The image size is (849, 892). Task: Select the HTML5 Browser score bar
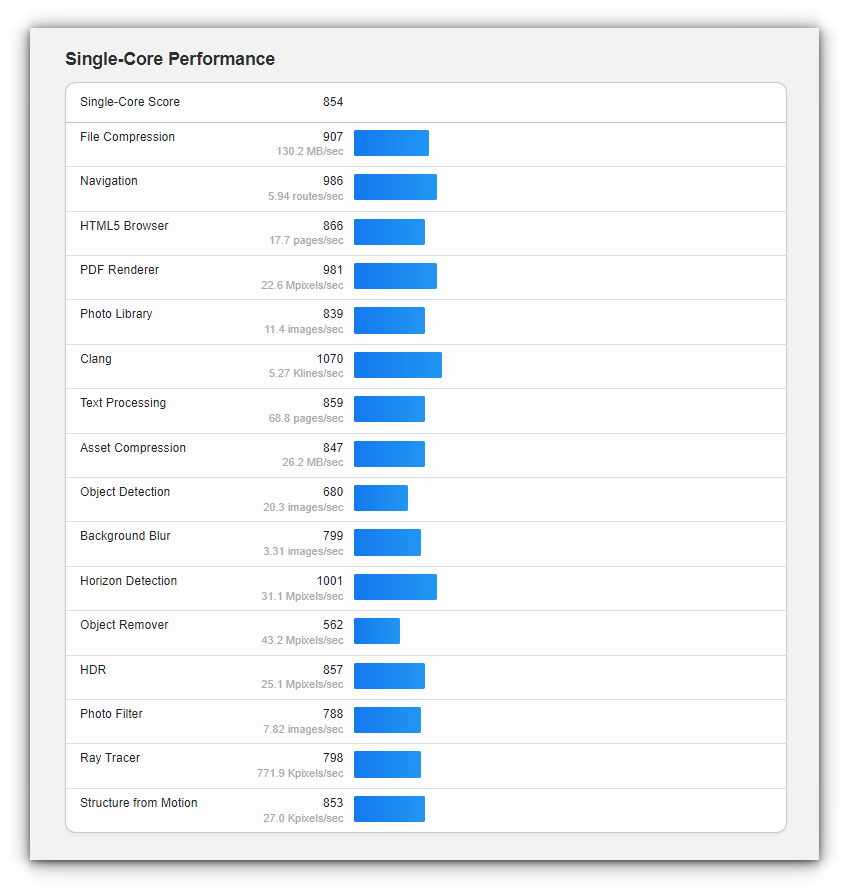point(389,232)
